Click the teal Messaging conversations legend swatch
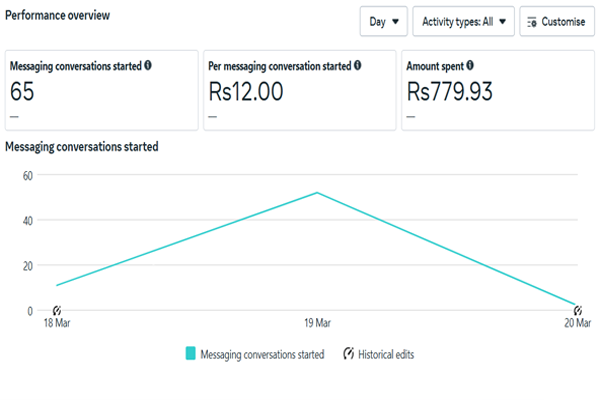Screen dimensions: 600x400 coord(190,353)
